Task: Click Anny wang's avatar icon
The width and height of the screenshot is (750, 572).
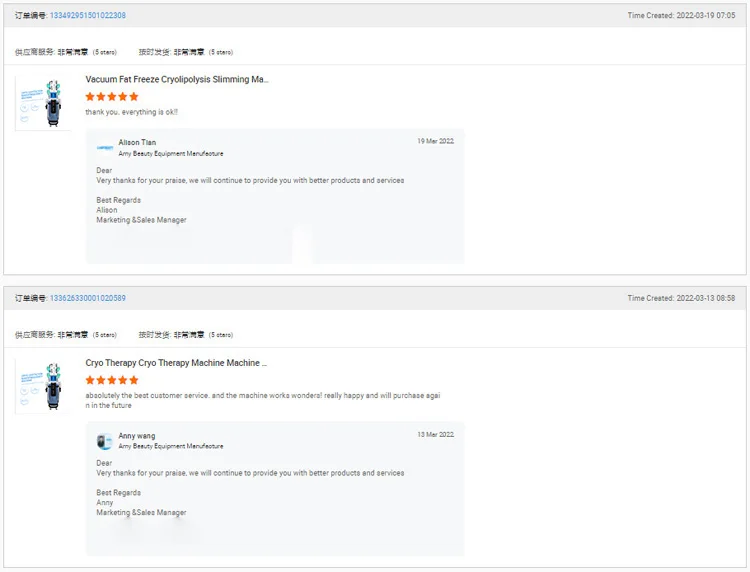Action: click(x=105, y=441)
